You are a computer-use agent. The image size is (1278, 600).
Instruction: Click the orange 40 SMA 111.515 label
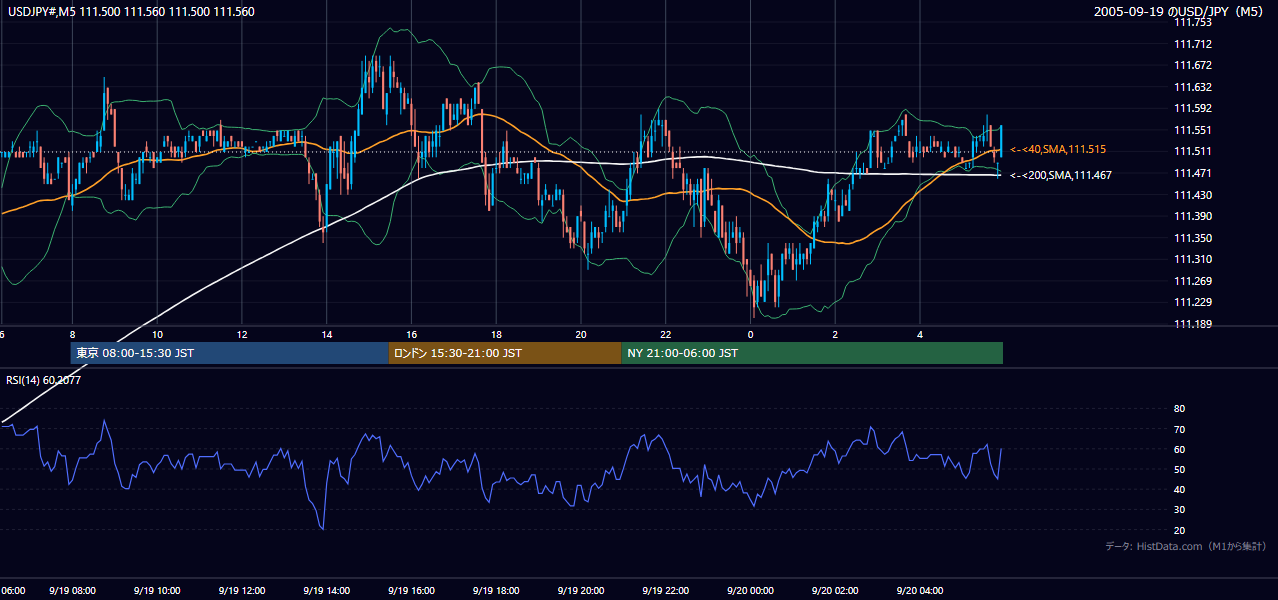[1058, 149]
